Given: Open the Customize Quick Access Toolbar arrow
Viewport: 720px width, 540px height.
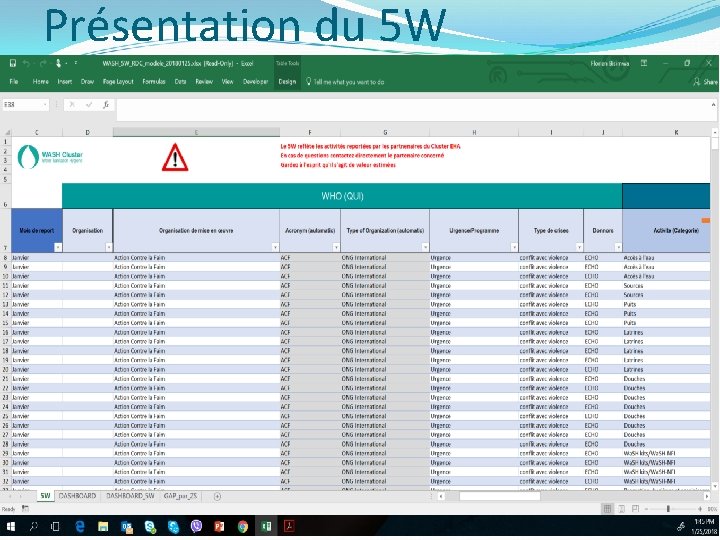Looking at the screenshot, I should [x=76, y=63].
